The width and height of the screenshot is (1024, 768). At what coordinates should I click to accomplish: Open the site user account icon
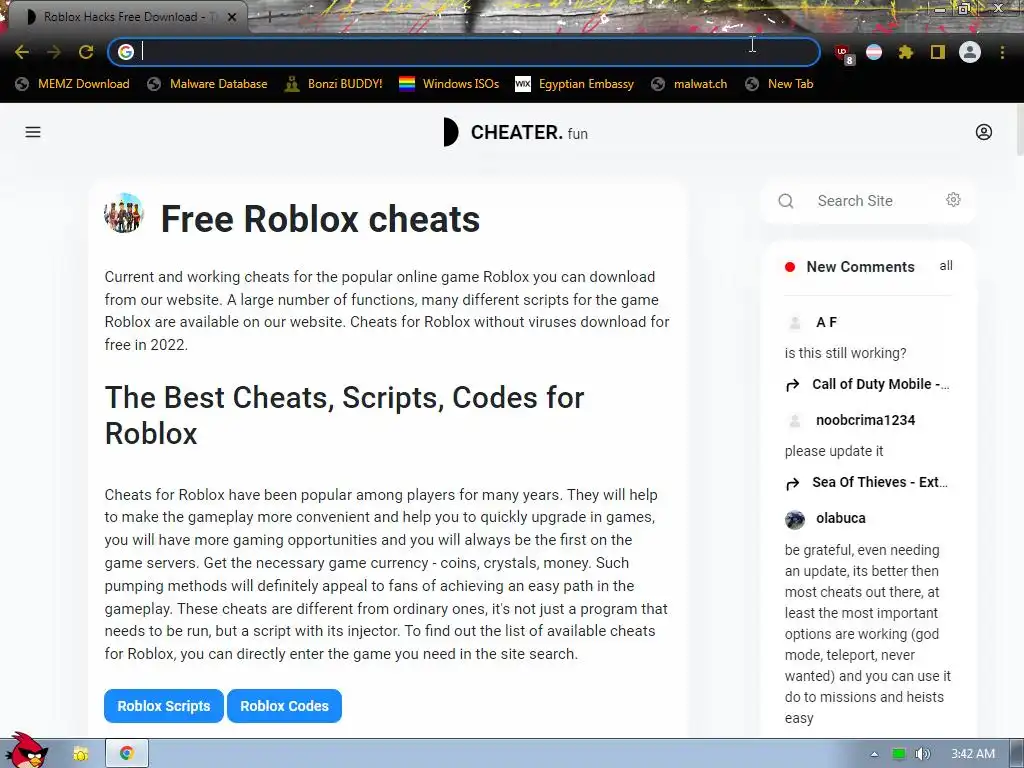point(984,132)
